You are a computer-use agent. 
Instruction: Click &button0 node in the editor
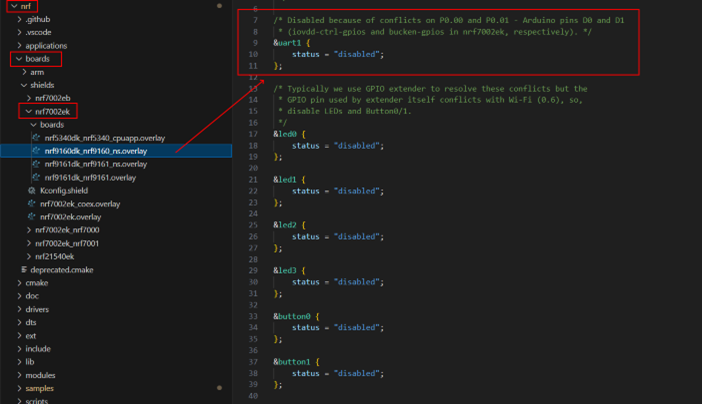pos(291,316)
